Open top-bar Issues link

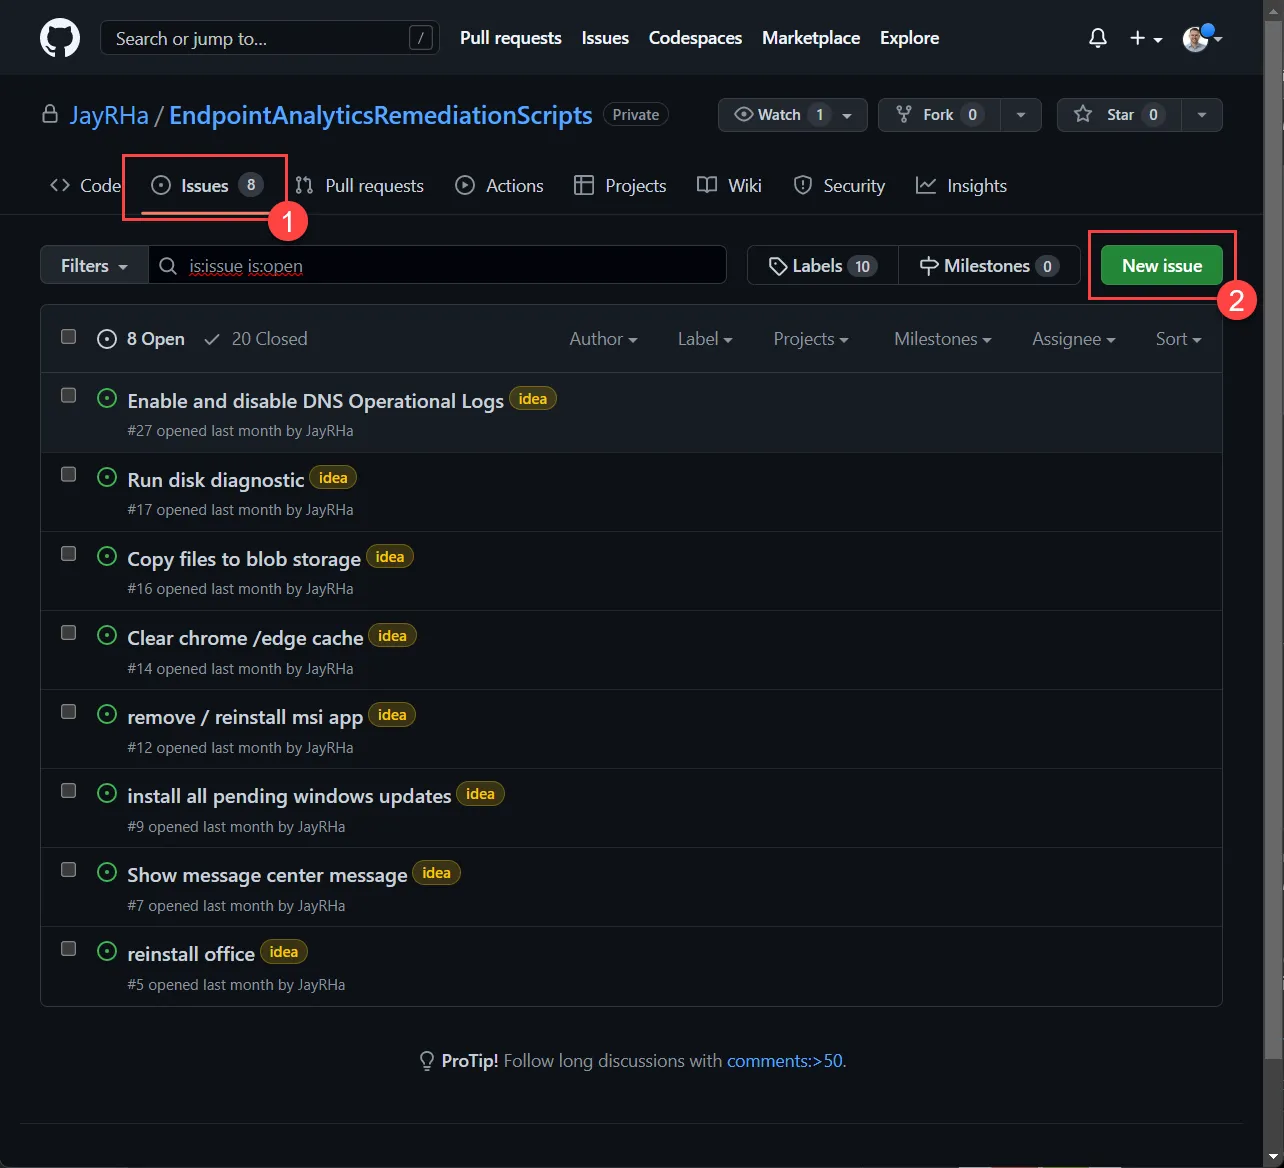coord(605,38)
